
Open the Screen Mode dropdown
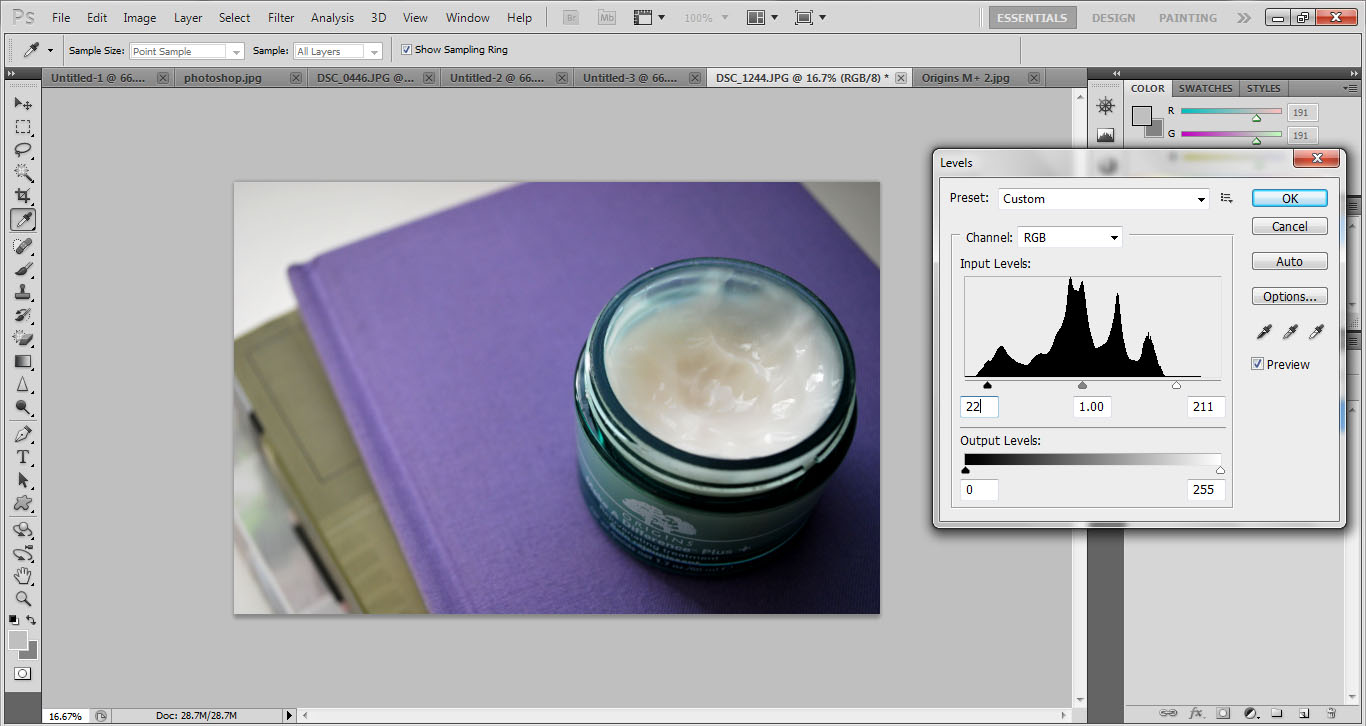(809, 18)
